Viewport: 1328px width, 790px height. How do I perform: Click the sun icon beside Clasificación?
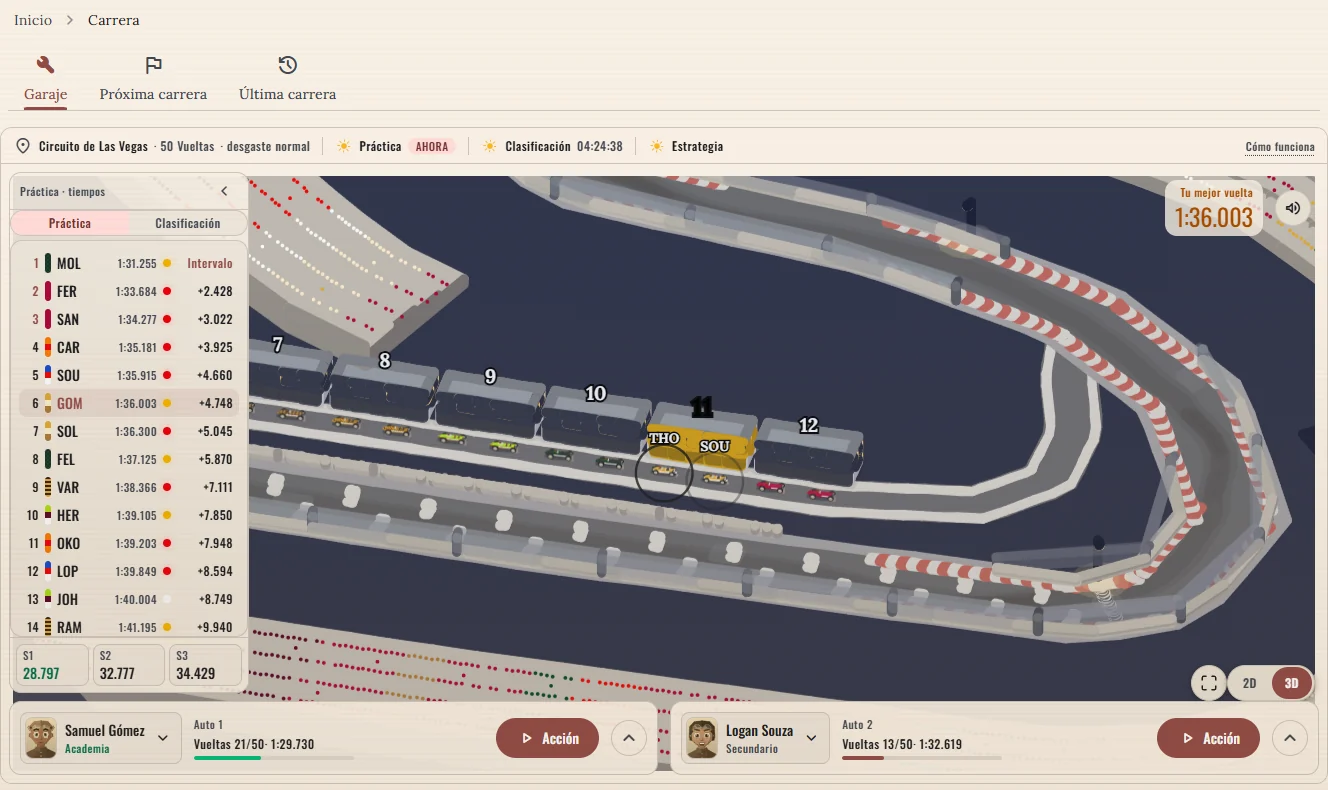[x=490, y=146]
